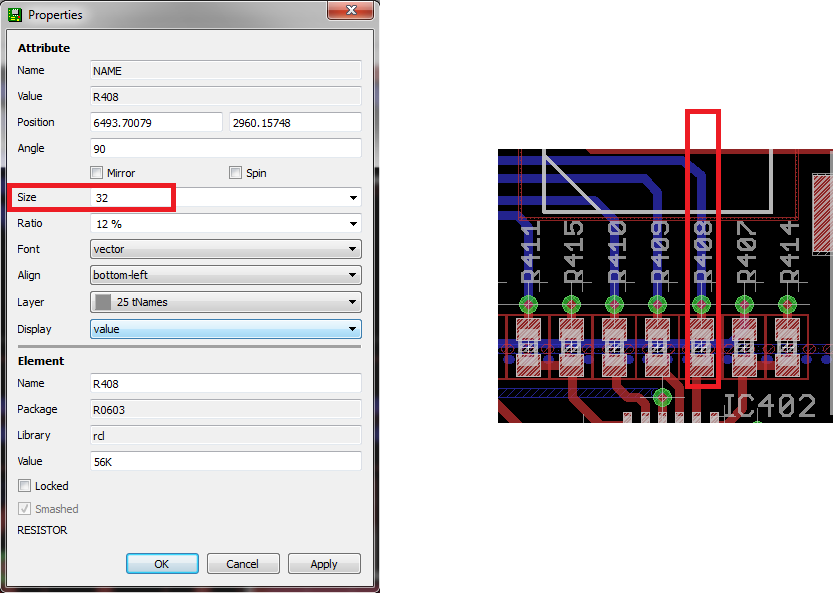Open the Layer dropdown showing 25 tNames
The image size is (834, 596).
coord(353,302)
